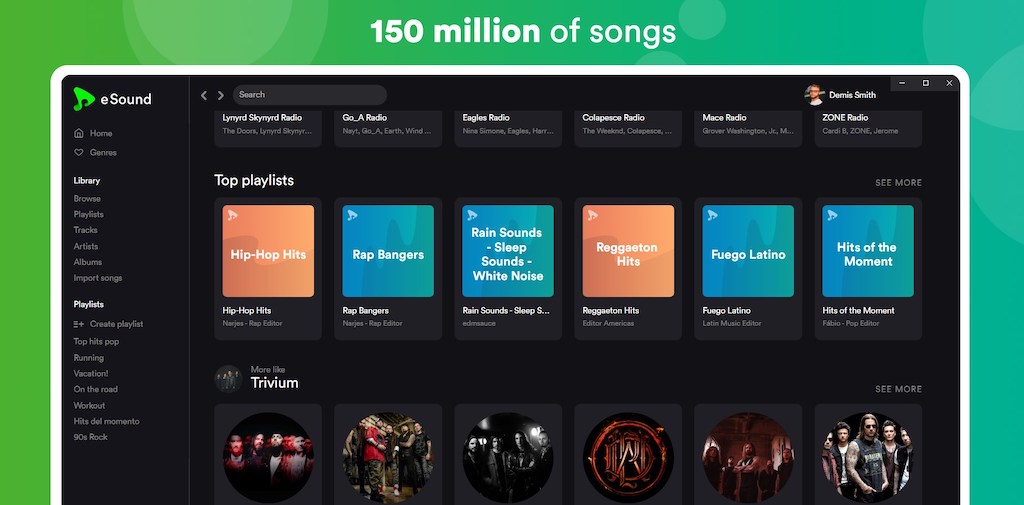Image resolution: width=1024 pixels, height=505 pixels.
Task: Click the eSound logo icon
Action: [84, 99]
